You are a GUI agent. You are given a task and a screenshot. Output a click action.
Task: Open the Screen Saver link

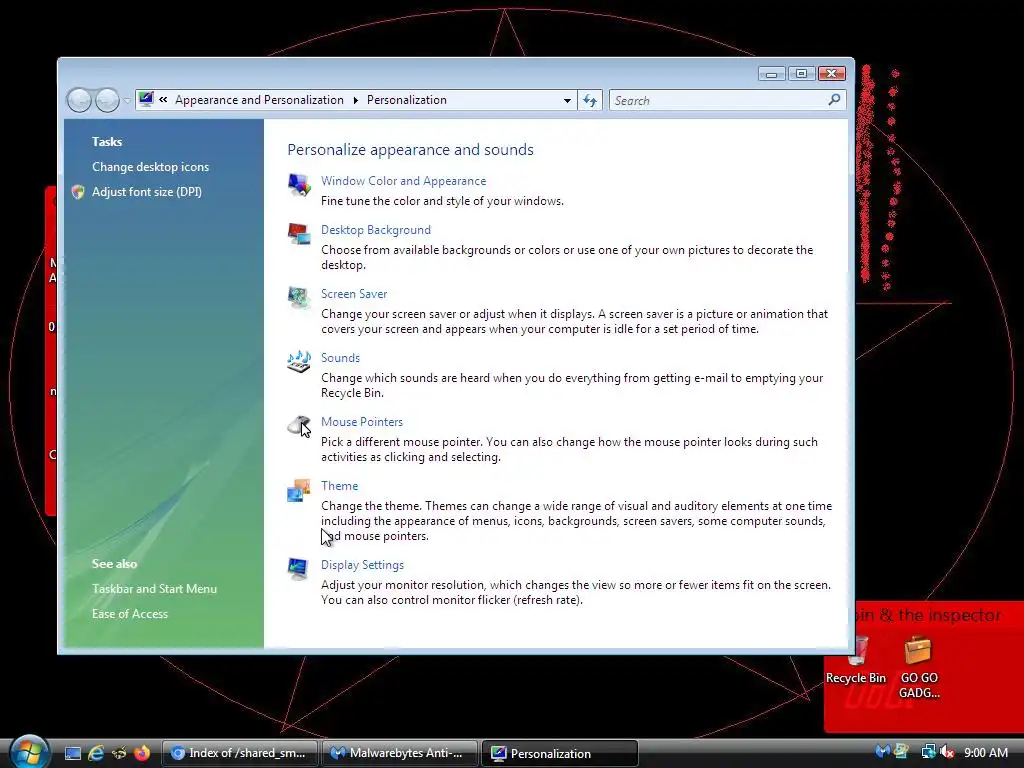(x=353, y=294)
